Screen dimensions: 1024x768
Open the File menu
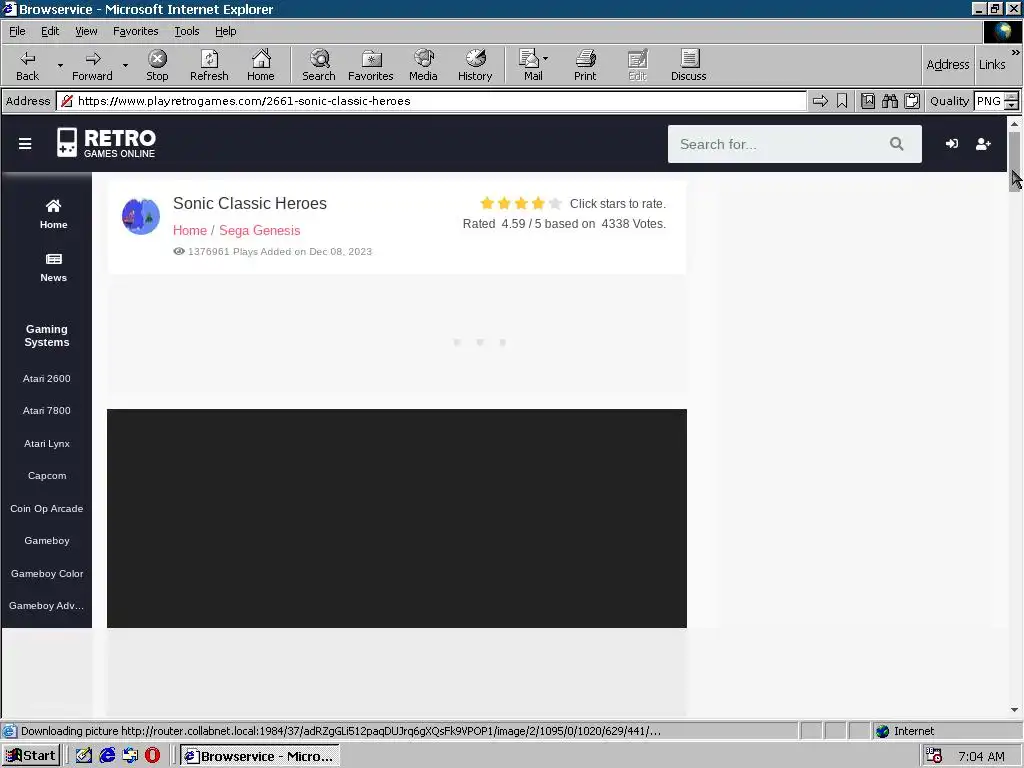[17, 31]
